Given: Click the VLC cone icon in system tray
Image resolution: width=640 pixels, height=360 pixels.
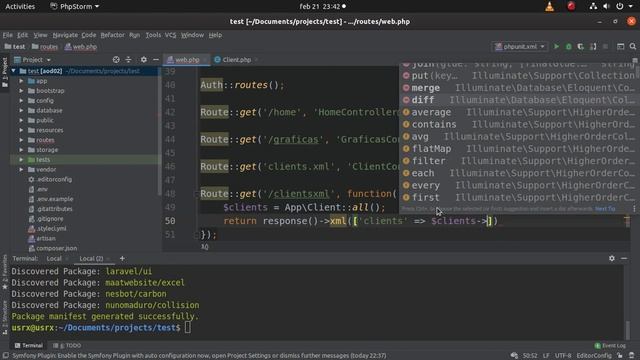Looking at the screenshot, I should 550,7.
